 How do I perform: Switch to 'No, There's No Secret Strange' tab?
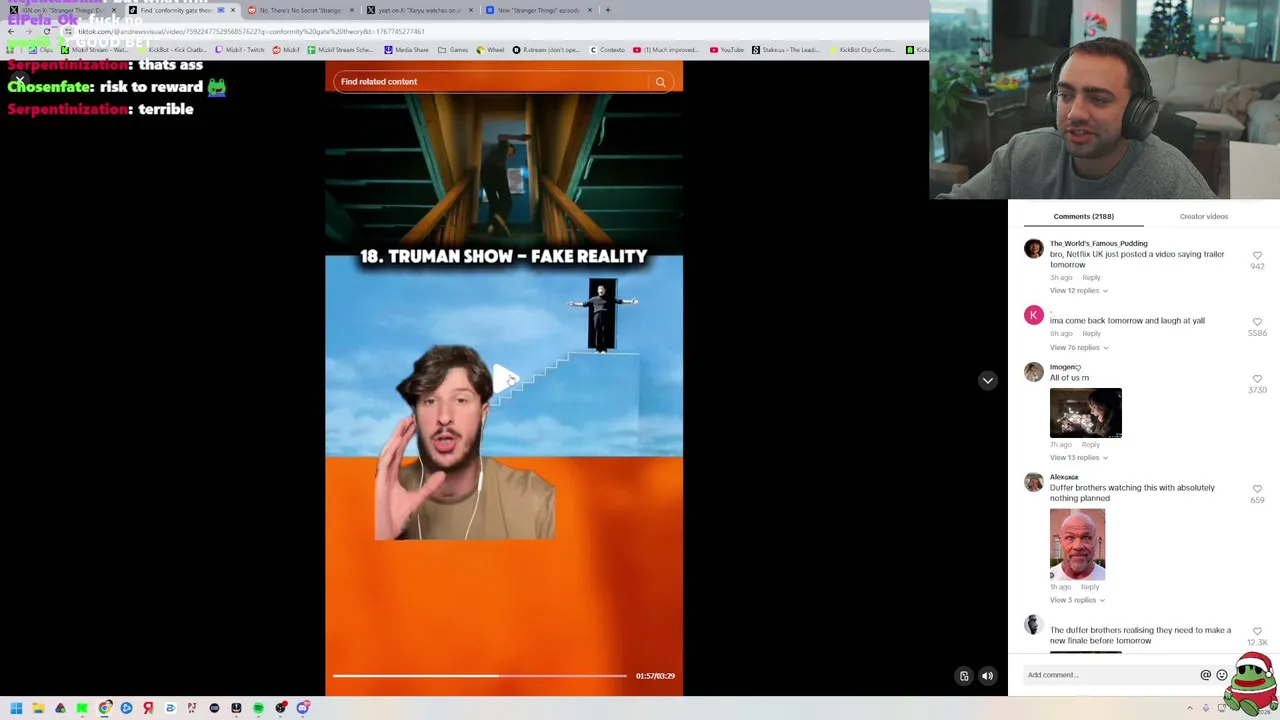[299, 10]
